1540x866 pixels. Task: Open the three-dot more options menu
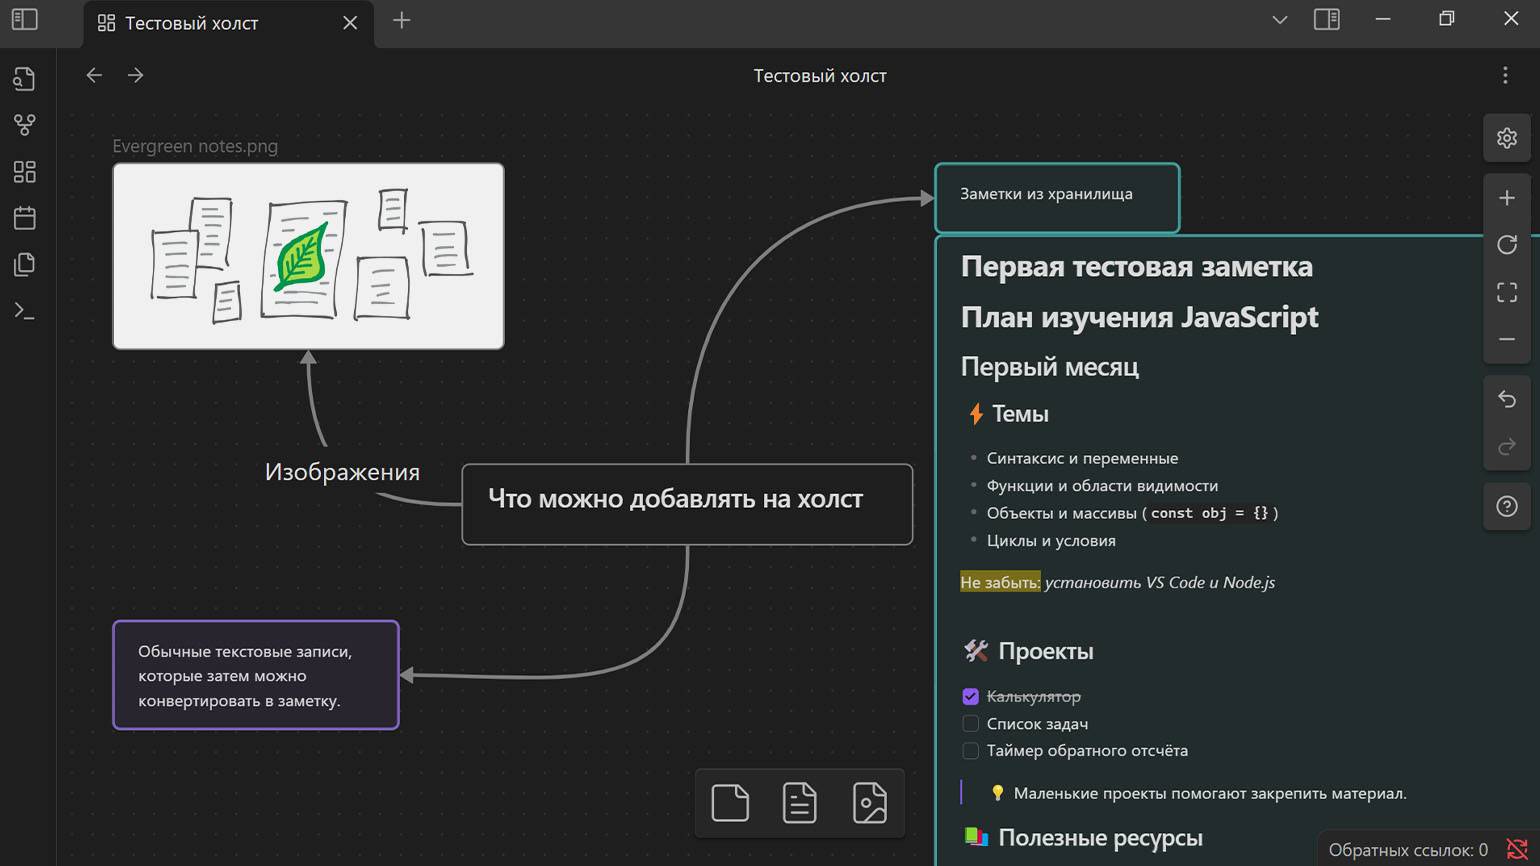click(1504, 76)
